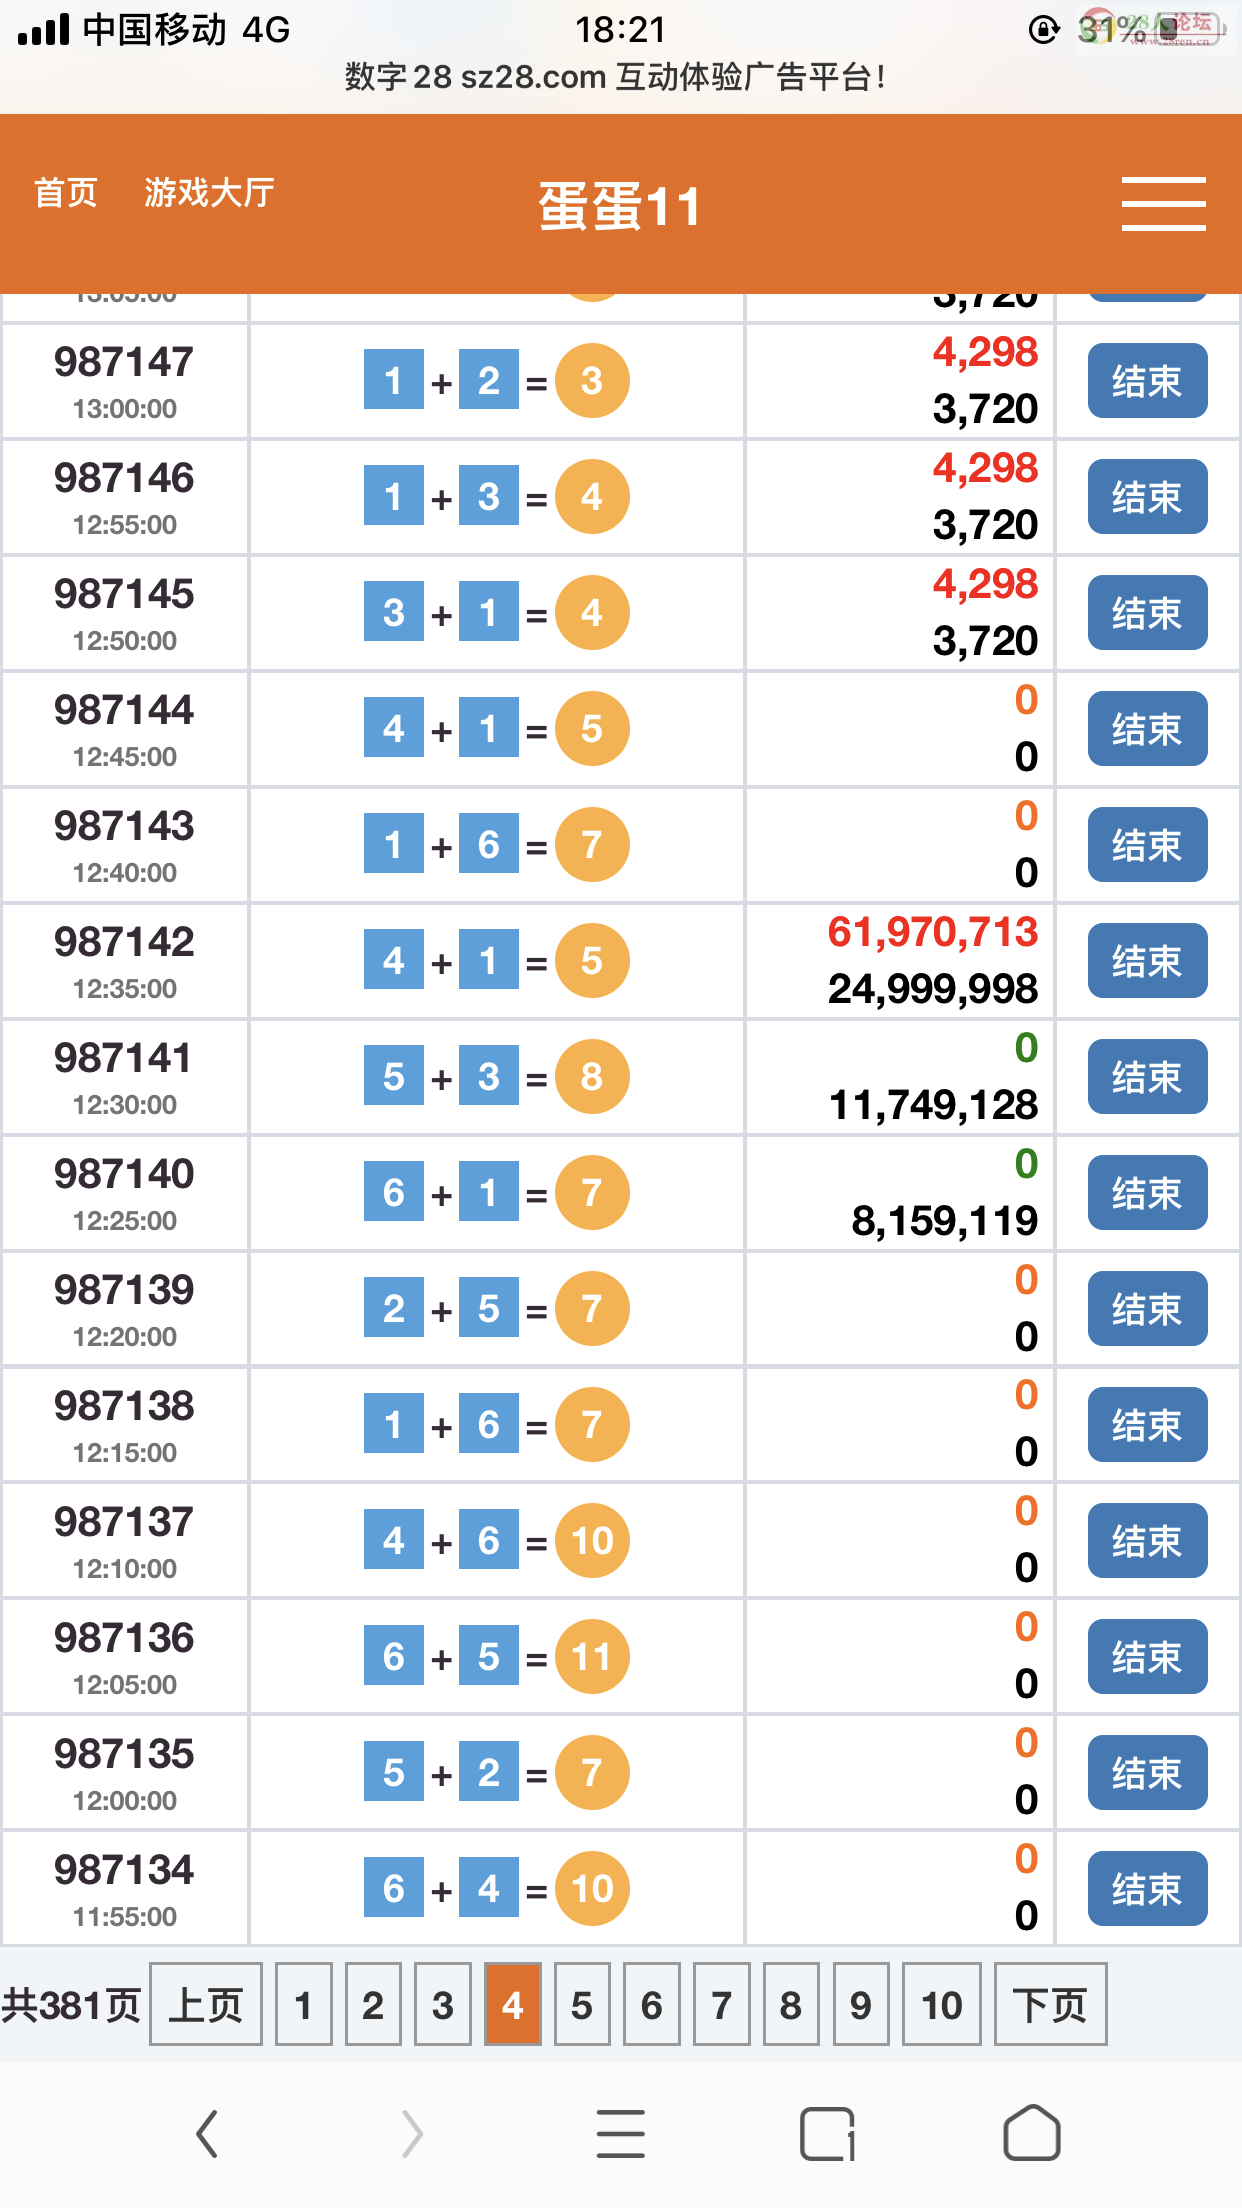
Task: Click 结束 button for round 987147
Action: 1147,381
